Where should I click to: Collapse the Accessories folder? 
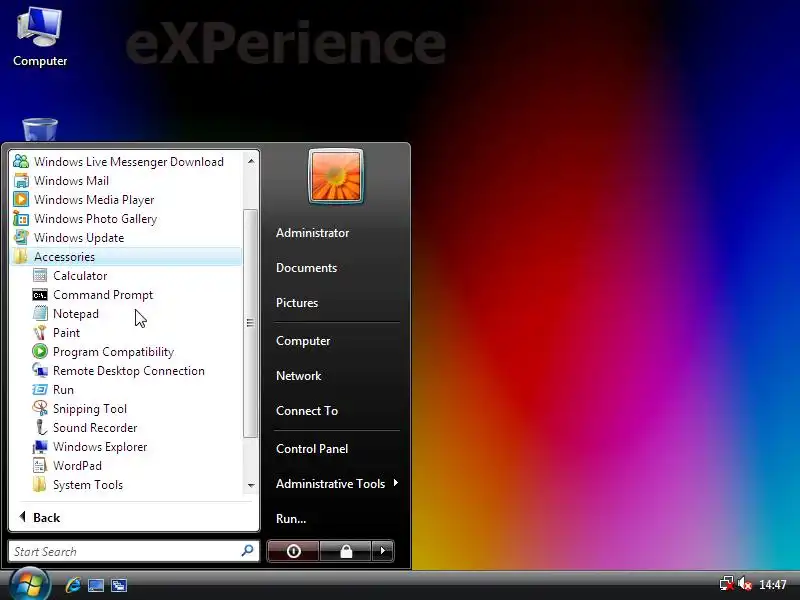(x=126, y=257)
